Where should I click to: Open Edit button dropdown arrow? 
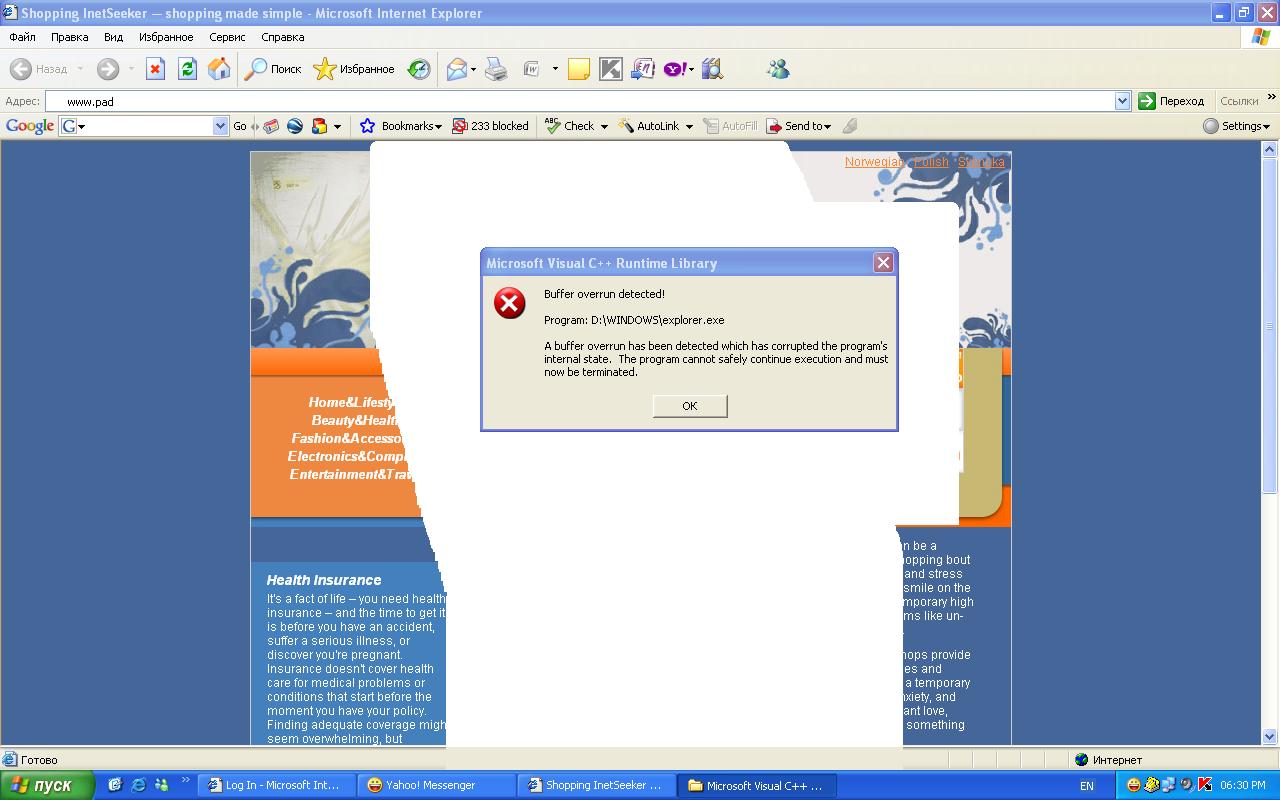(x=555, y=69)
